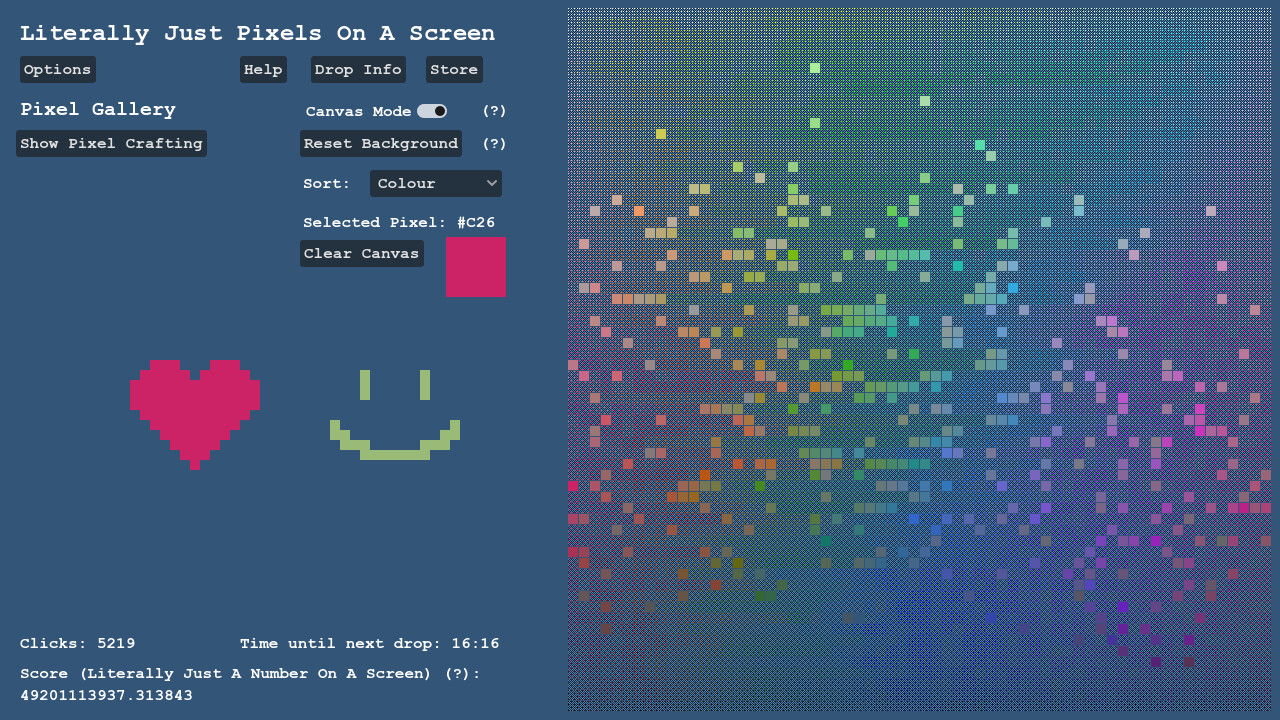Viewport: 1280px width, 720px height.
Task: Open the Store
Action: (x=453, y=69)
